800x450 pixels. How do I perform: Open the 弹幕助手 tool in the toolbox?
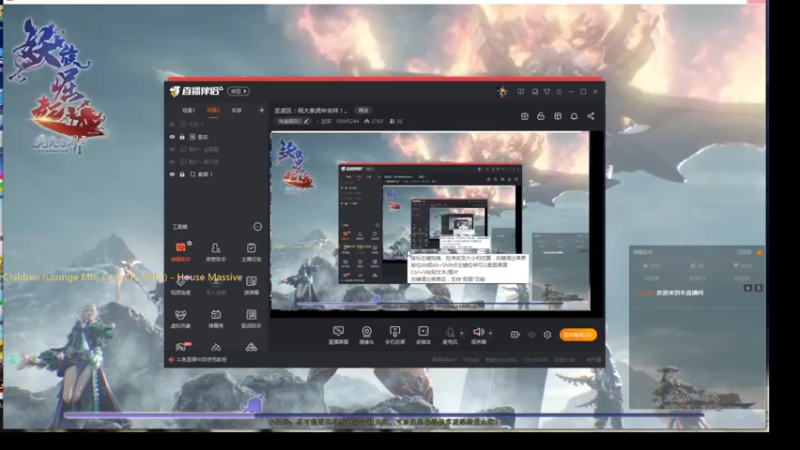(180, 252)
